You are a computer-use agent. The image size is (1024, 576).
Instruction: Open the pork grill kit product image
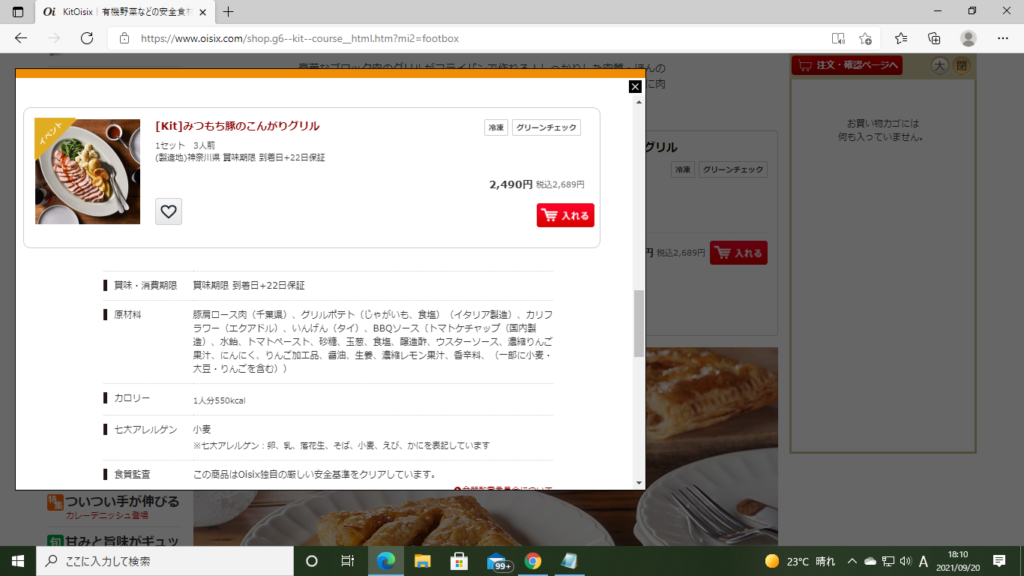coord(88,171)
